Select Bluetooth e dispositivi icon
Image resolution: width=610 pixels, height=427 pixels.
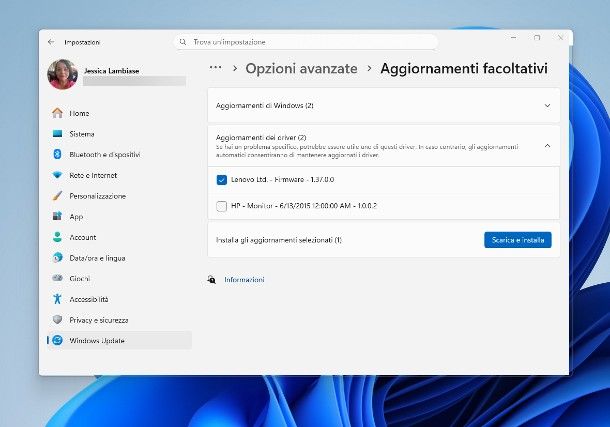pos(58,155)
